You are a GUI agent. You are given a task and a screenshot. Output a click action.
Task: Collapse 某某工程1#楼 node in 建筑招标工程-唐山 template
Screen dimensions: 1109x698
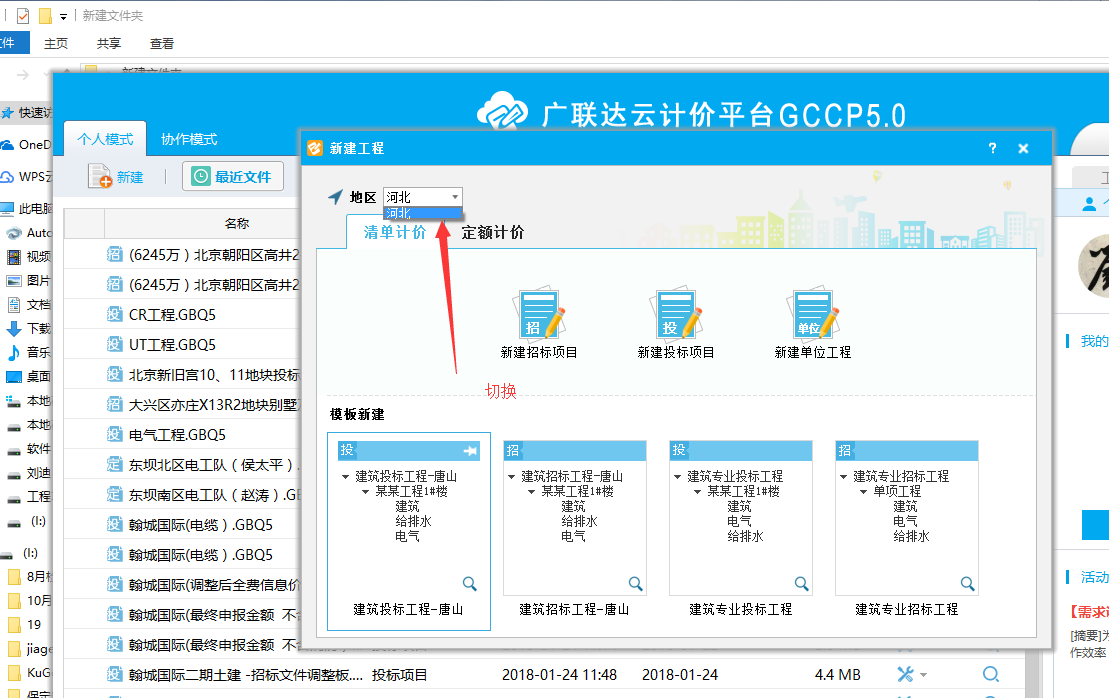tap(532, 491)
